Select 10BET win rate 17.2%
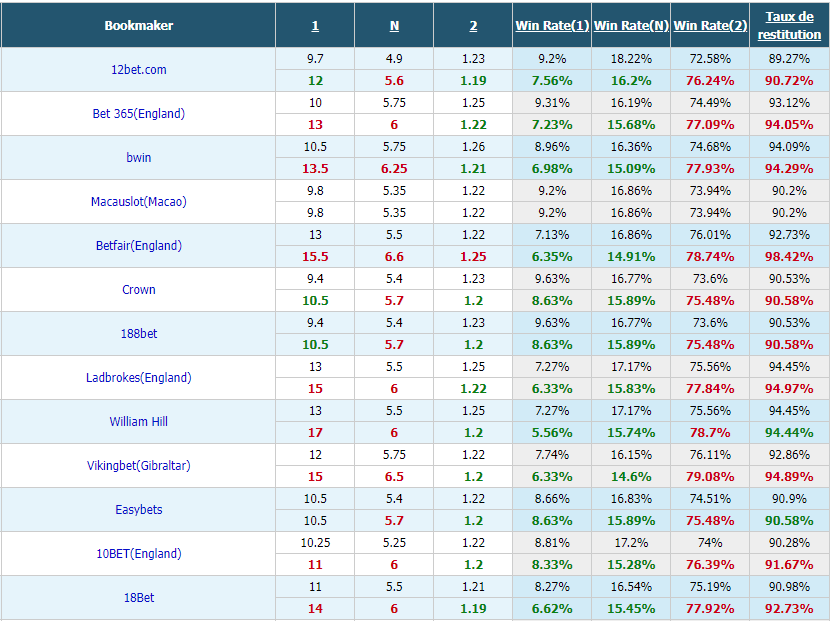Viewport: 831px width, 621px height. pyautogui.click(x=631, y=543)
